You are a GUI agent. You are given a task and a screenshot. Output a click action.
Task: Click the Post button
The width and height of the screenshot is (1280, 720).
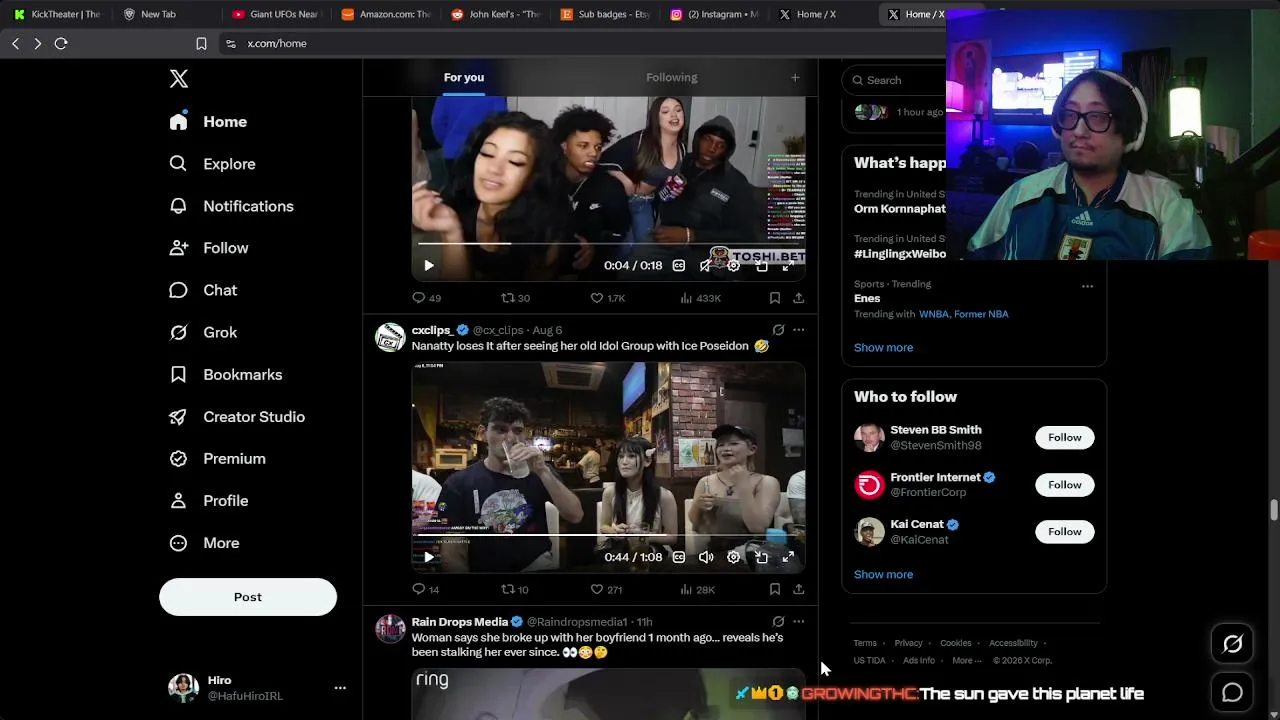point(248,597)
